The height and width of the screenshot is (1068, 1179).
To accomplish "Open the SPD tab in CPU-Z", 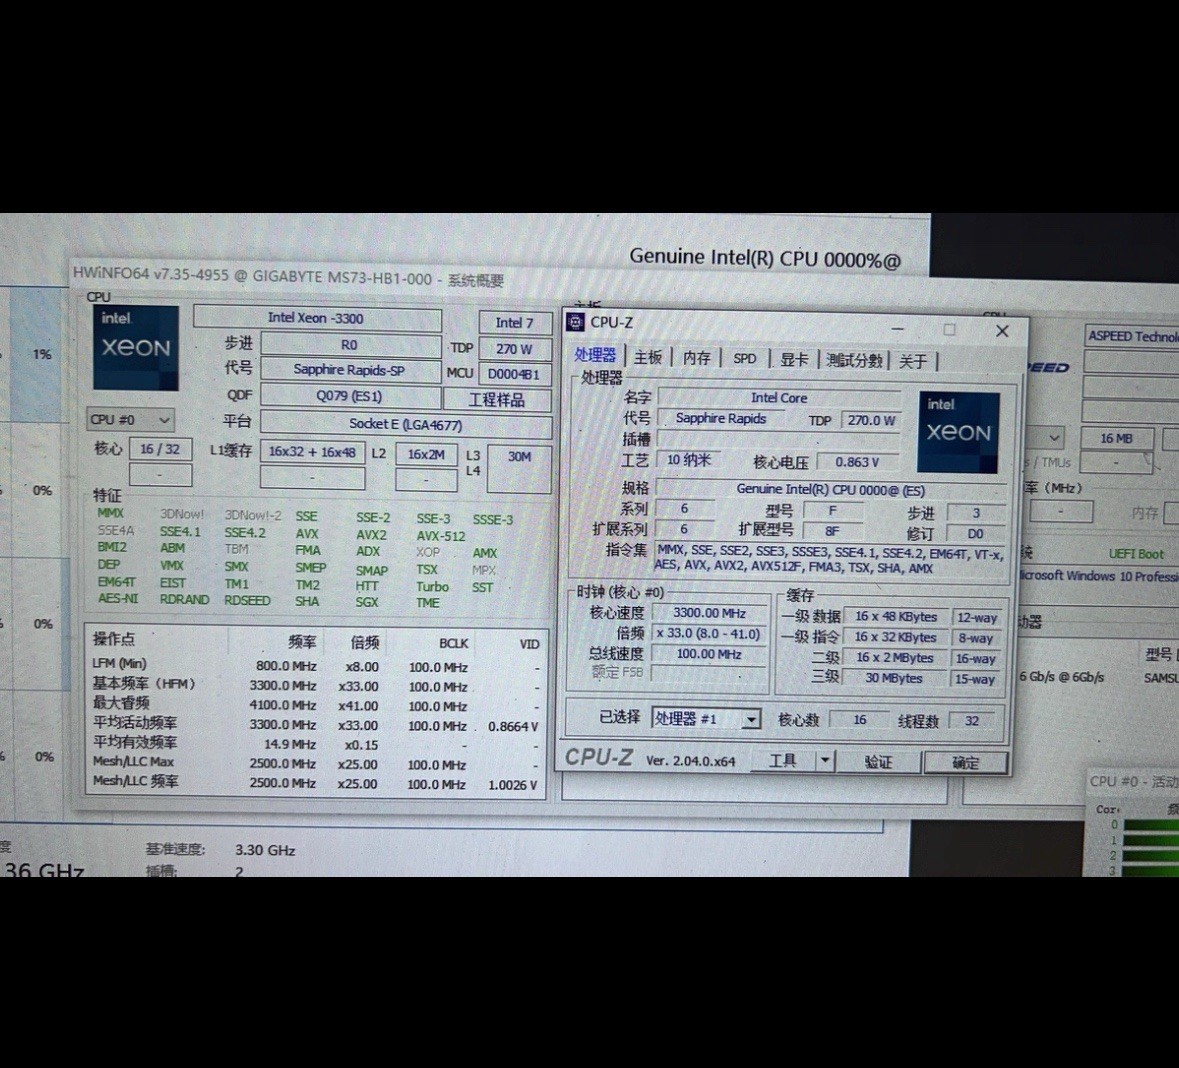I will 744,359.
